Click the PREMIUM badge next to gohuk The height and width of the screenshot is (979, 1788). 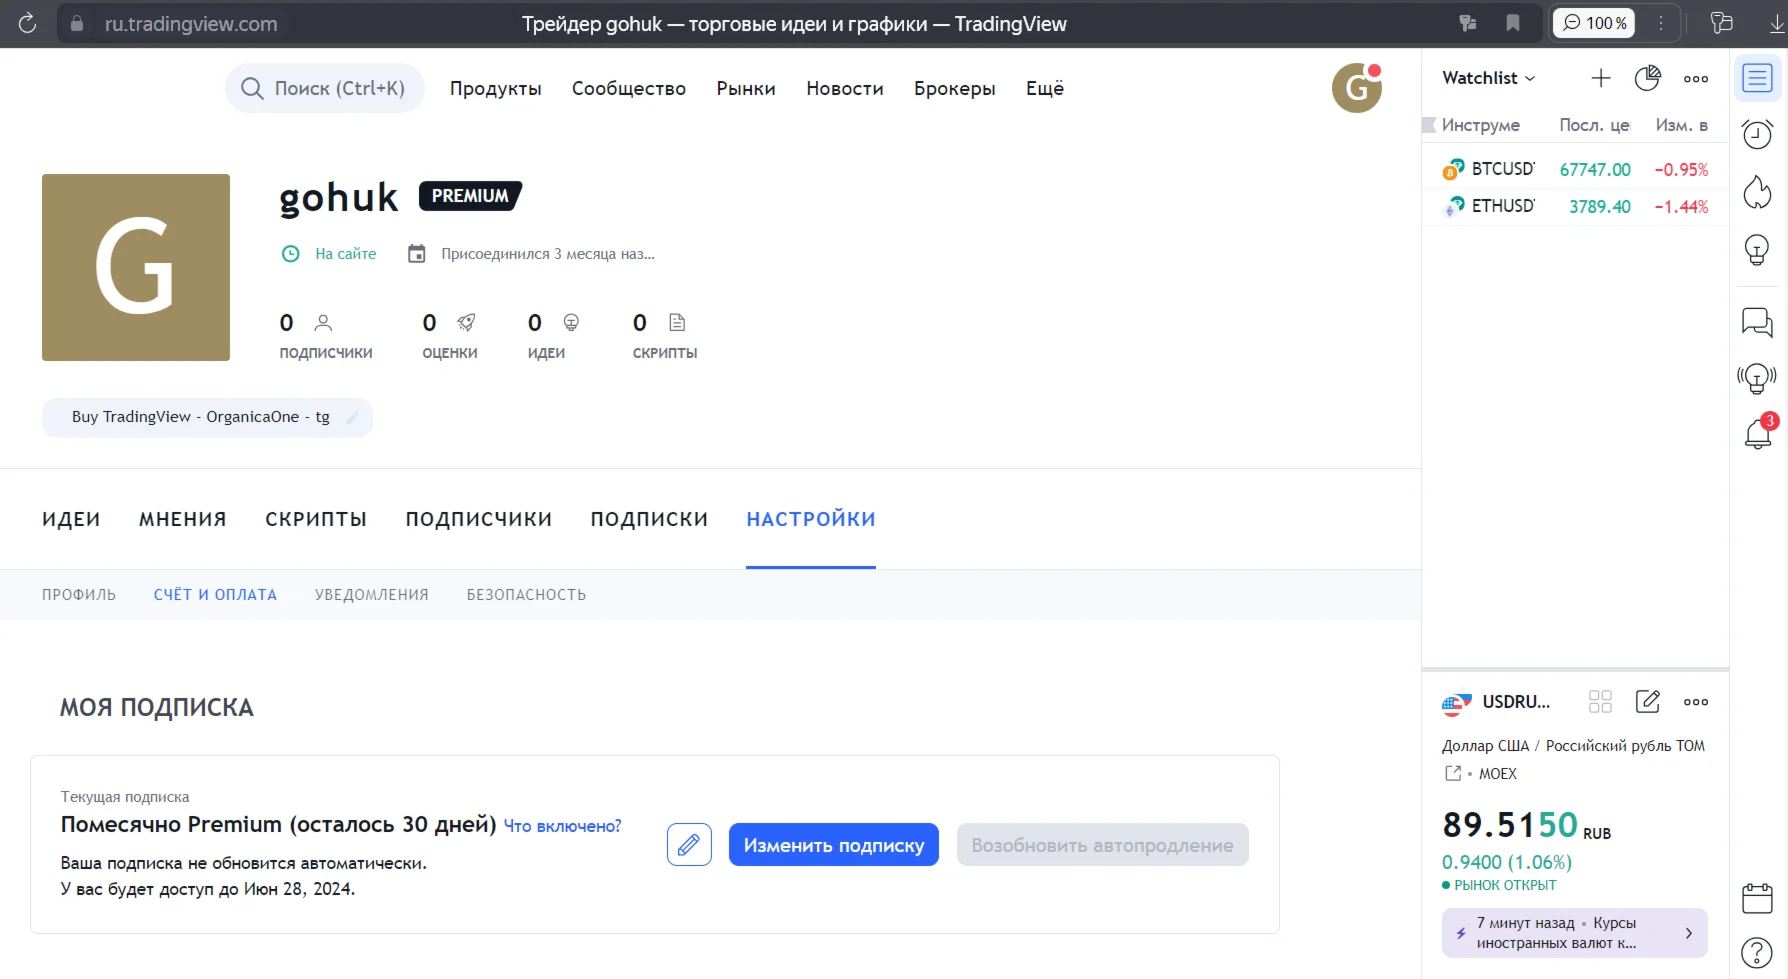pyautogui.click(x=470, y=196)
